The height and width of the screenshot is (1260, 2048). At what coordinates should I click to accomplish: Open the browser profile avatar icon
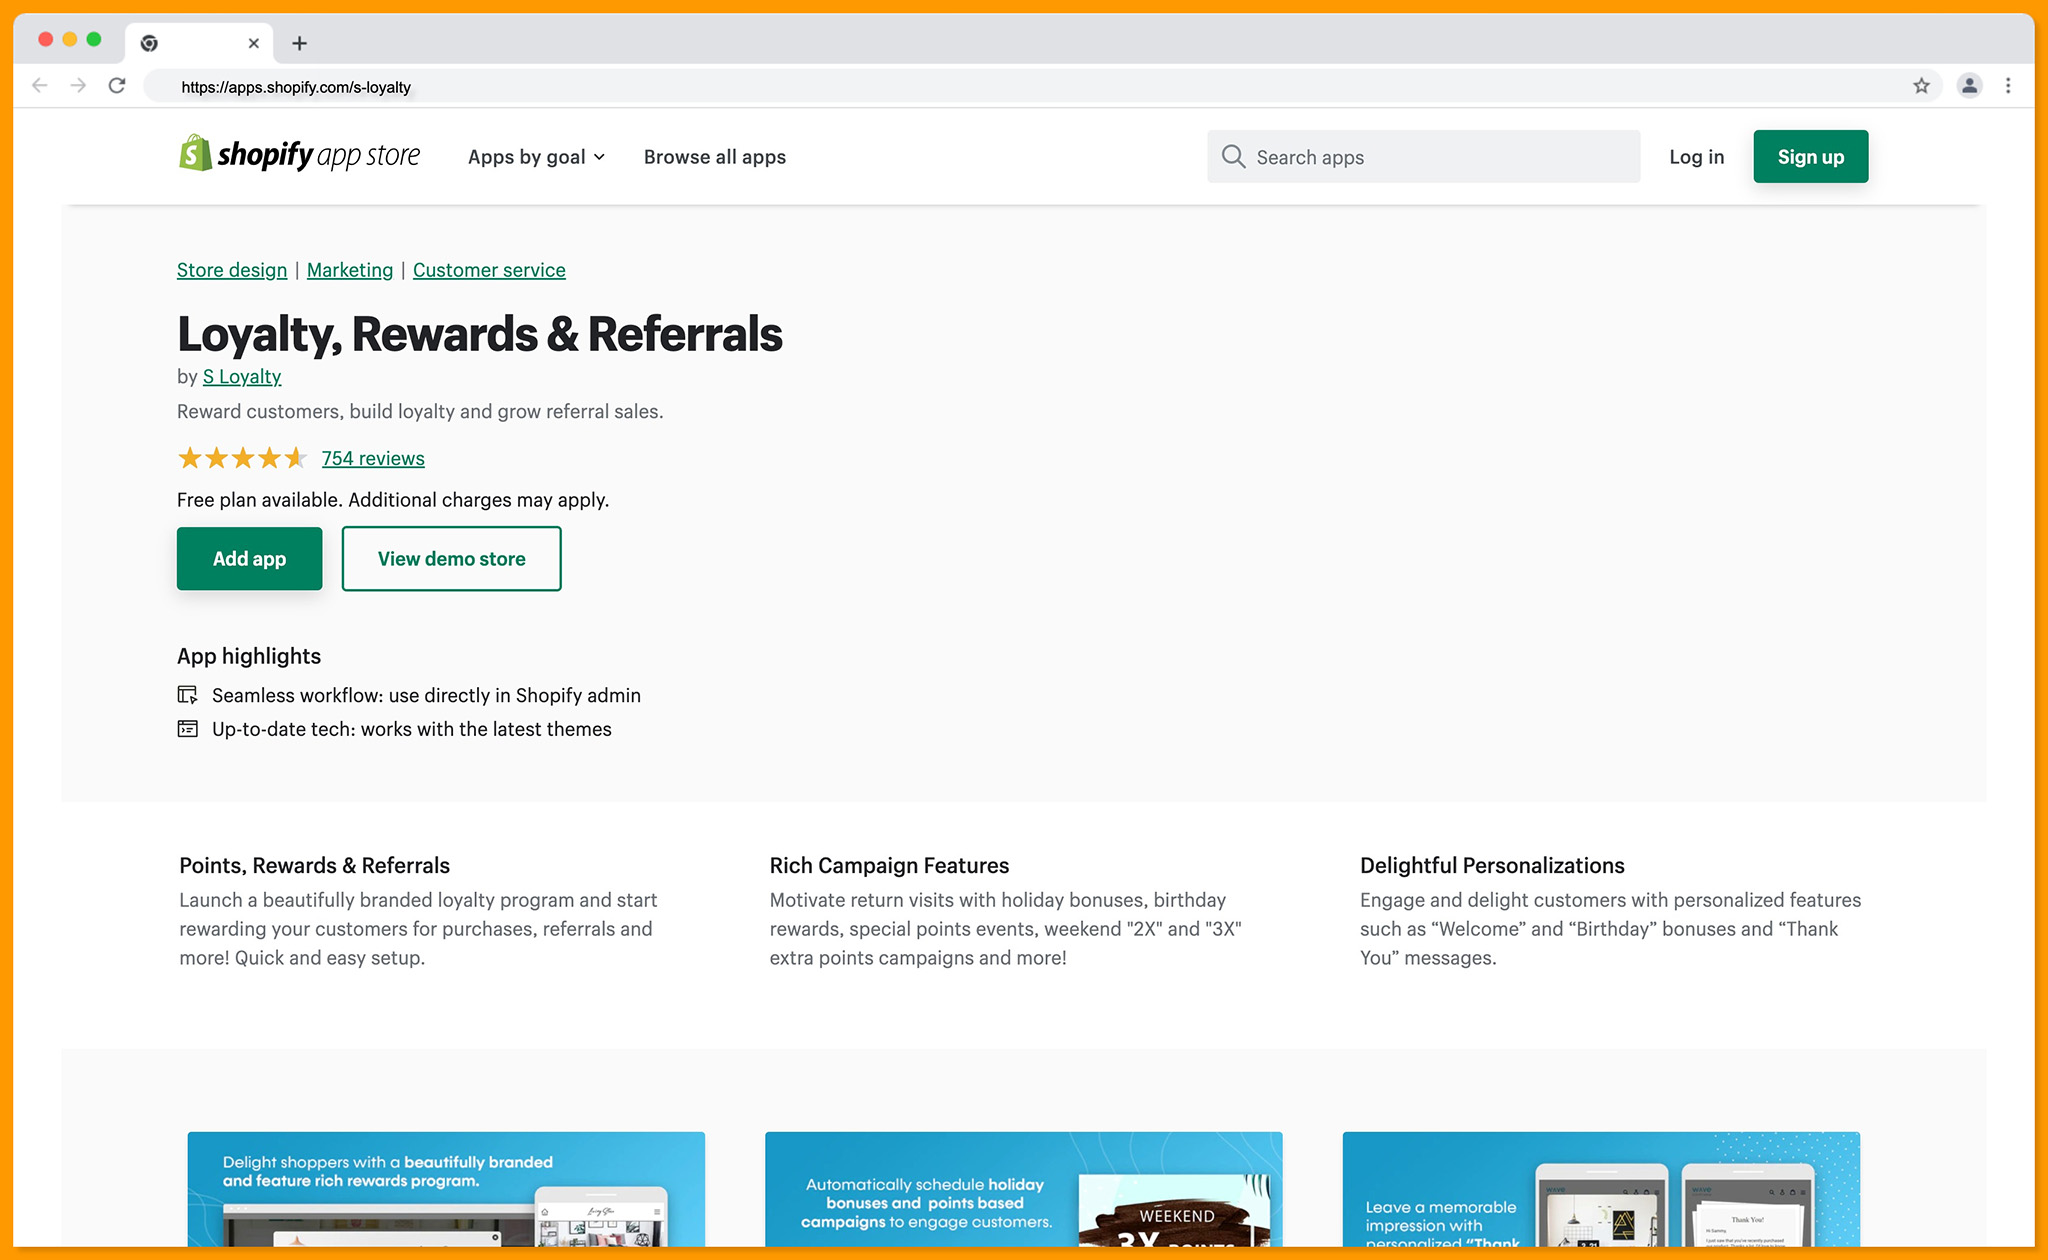(1969, 86)
